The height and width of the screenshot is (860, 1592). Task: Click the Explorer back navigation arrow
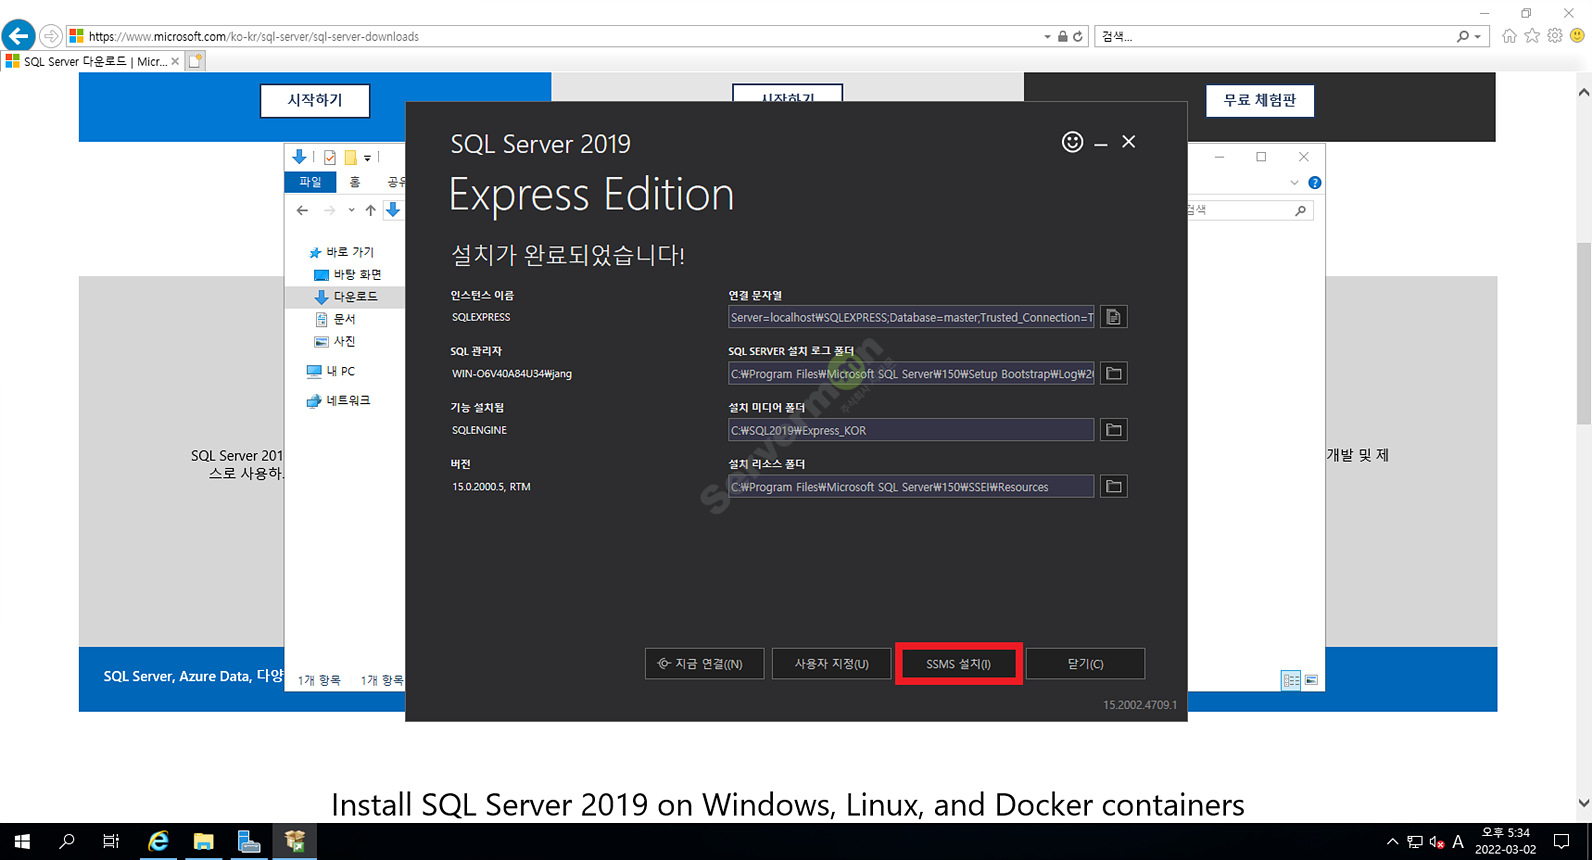click(x=302, y=210)
